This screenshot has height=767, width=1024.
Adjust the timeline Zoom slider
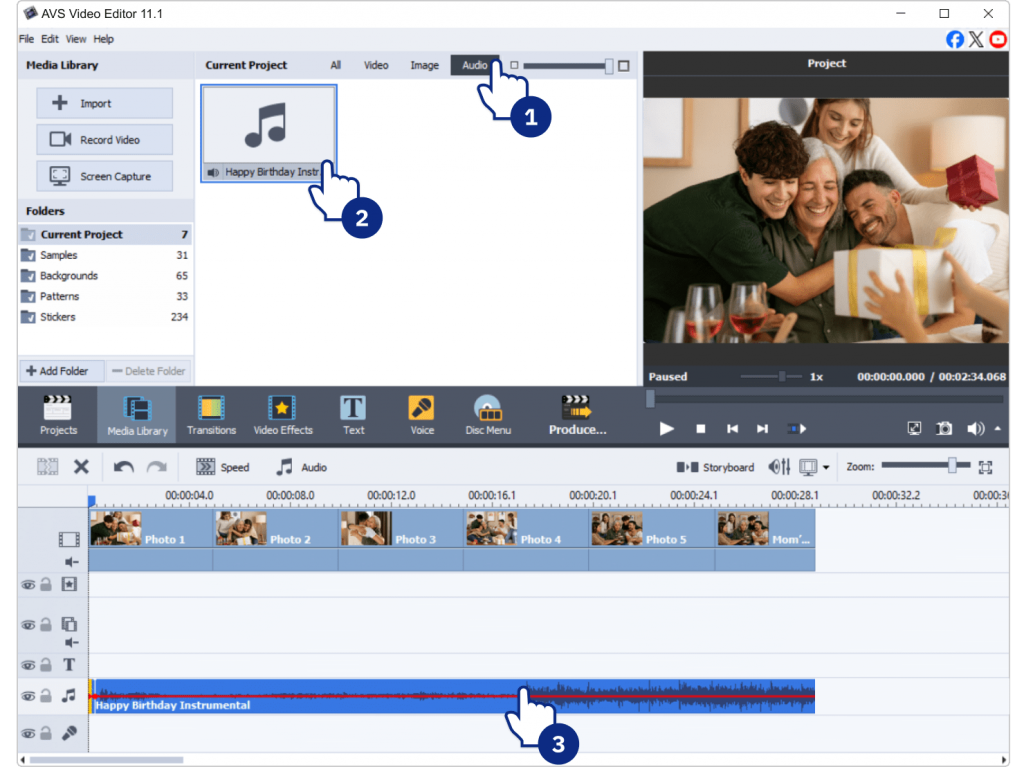point(952,466)
